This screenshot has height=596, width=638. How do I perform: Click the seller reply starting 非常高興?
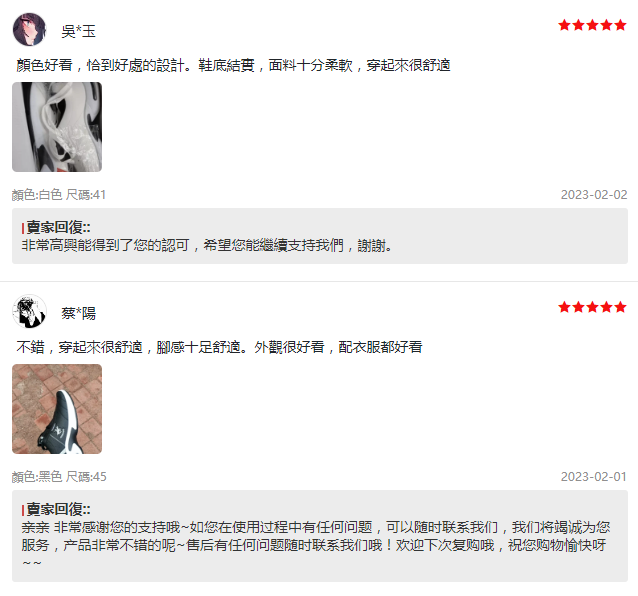point(207,245)
